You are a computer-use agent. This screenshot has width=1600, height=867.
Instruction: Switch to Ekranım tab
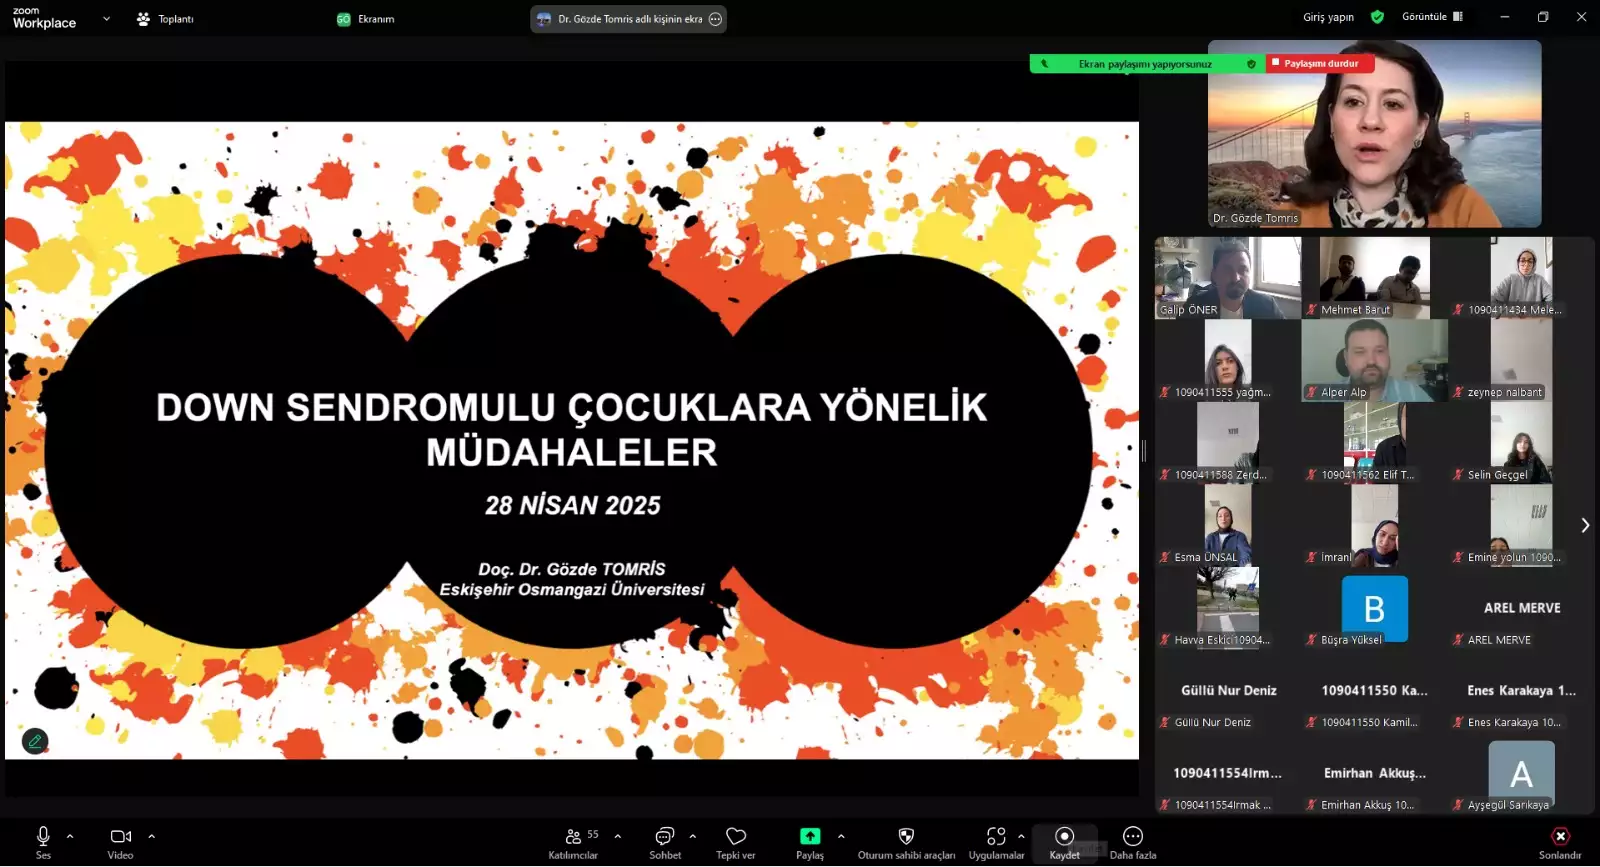point(366,19)
